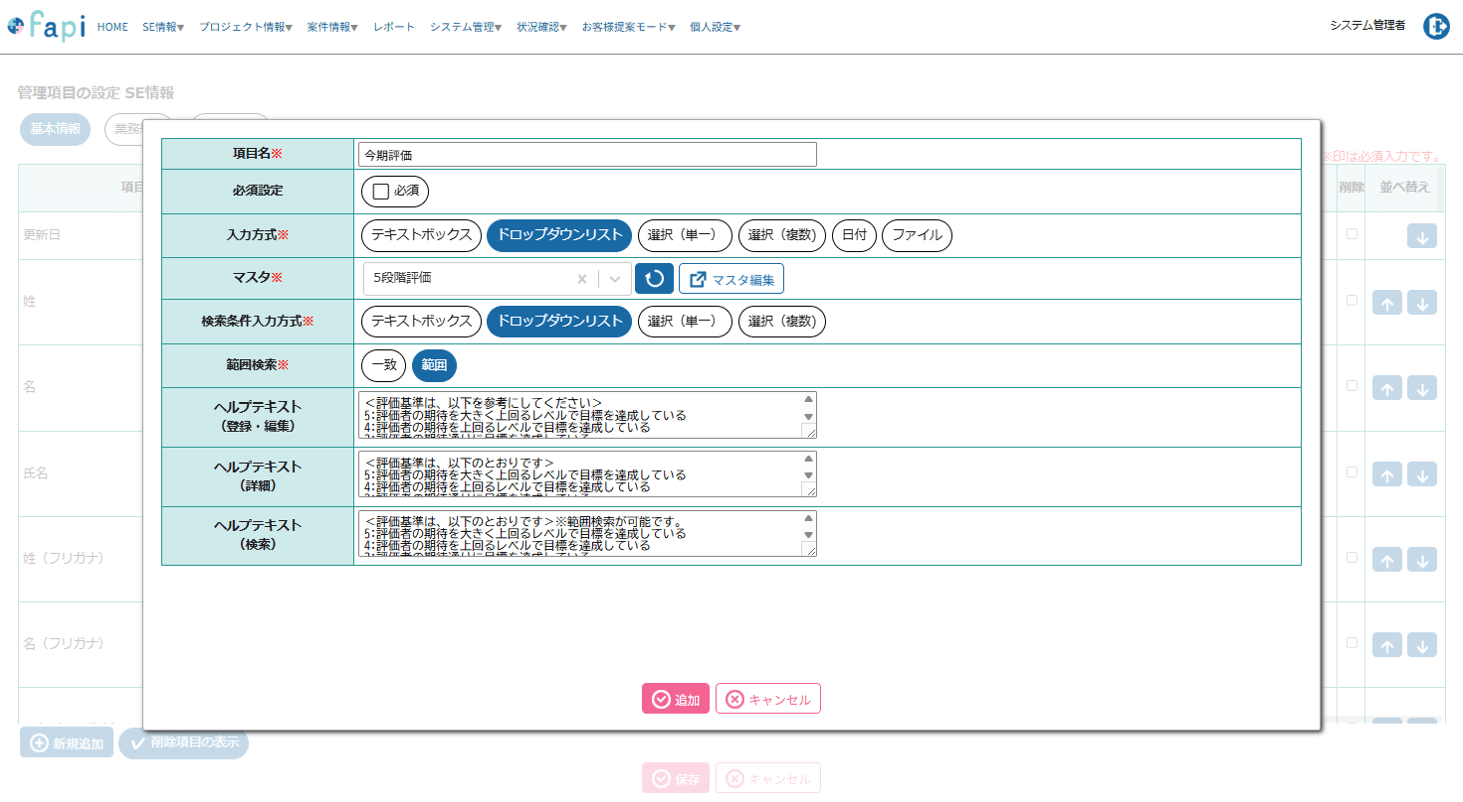Open the システム管理 dropdown menu
The width and height of the screenshot is (1463, 802).
point(466,27)
